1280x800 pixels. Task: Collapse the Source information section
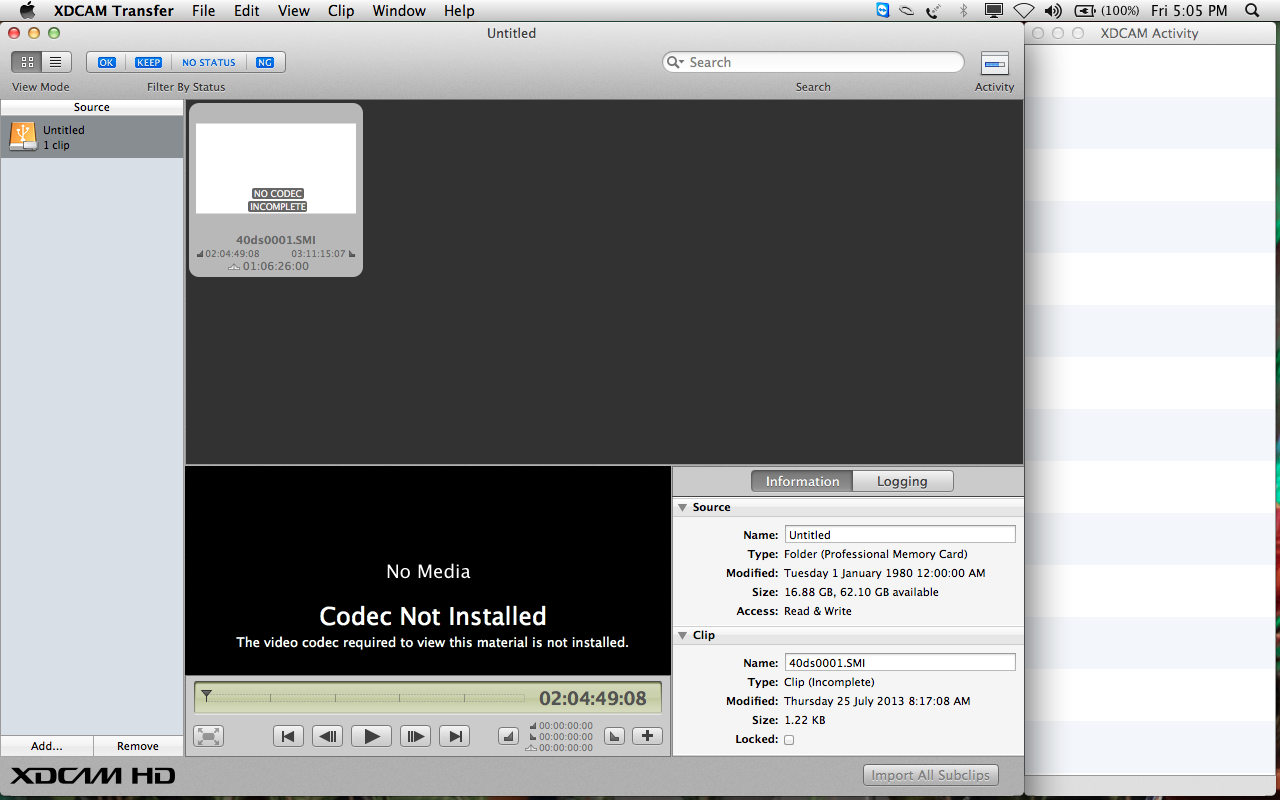[x=682, y=507]
